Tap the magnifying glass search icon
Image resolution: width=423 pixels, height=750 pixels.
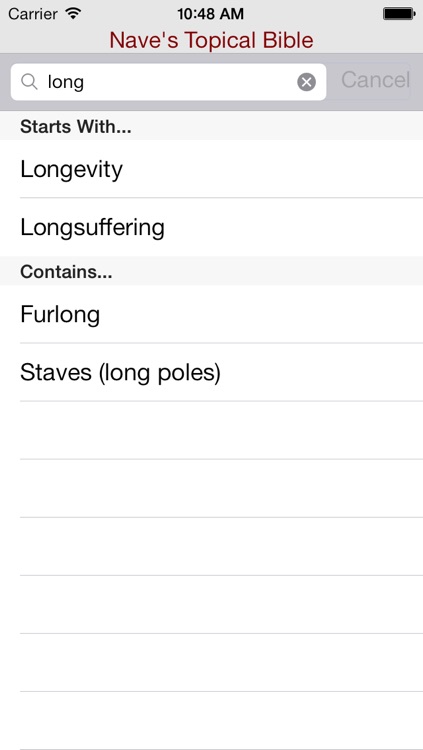click(30, 82)
